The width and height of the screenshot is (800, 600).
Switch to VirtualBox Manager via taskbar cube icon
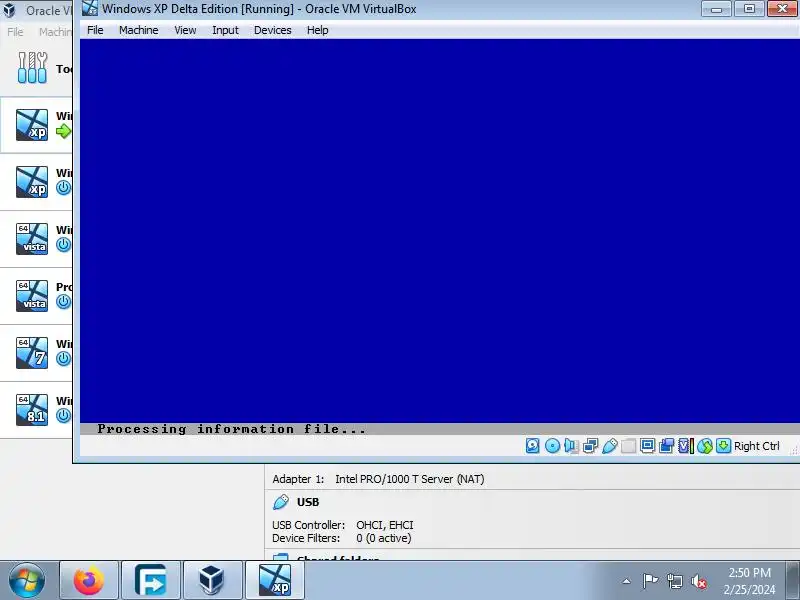click(x=212, y=580)
